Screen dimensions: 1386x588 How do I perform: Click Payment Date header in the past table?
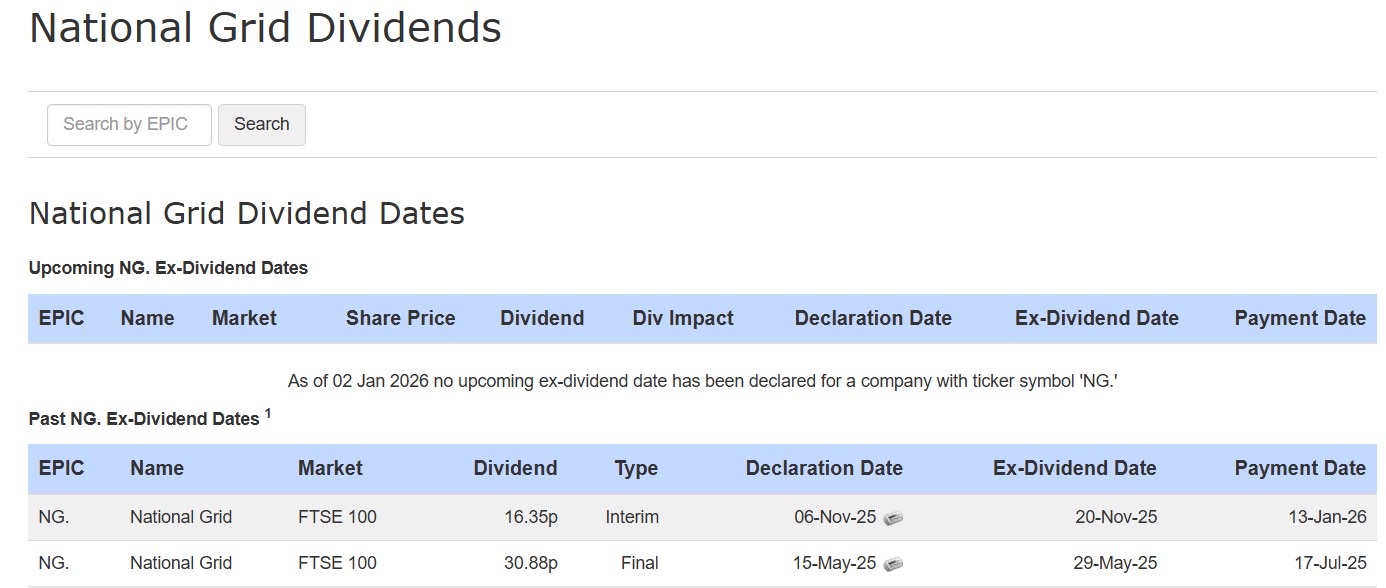(1299, 469)
